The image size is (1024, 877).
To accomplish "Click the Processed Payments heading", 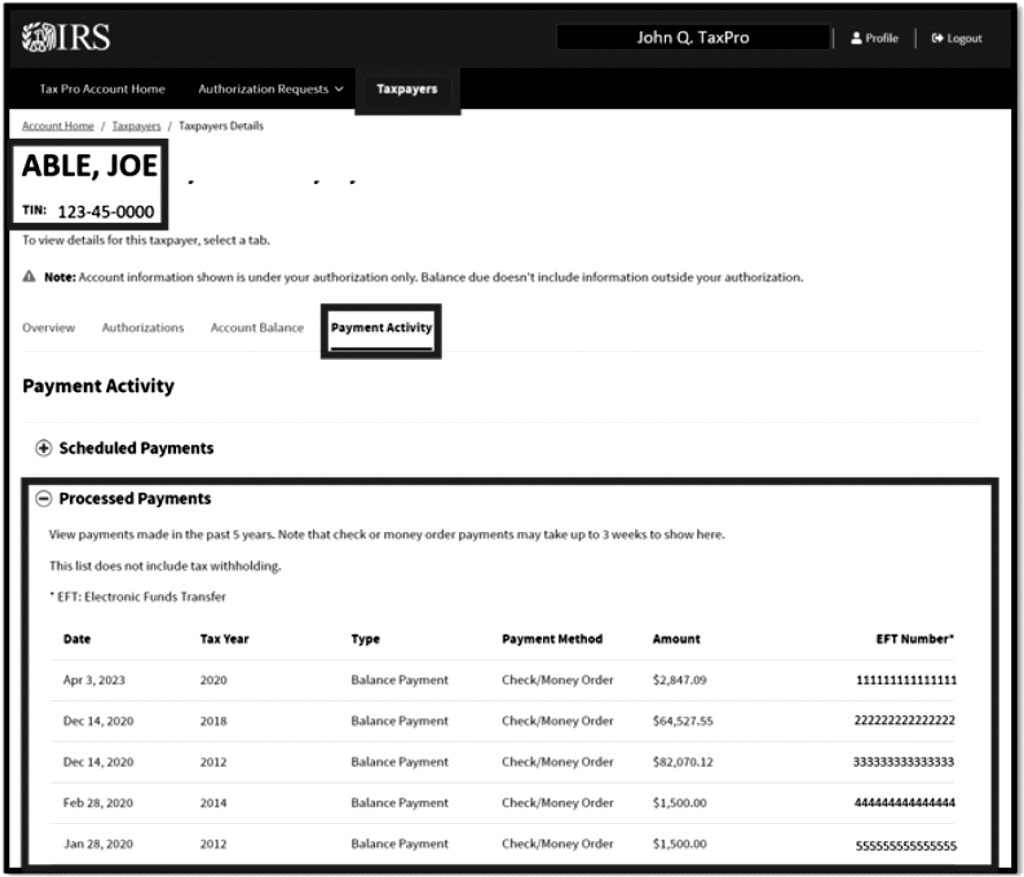I will pos(135,499).
